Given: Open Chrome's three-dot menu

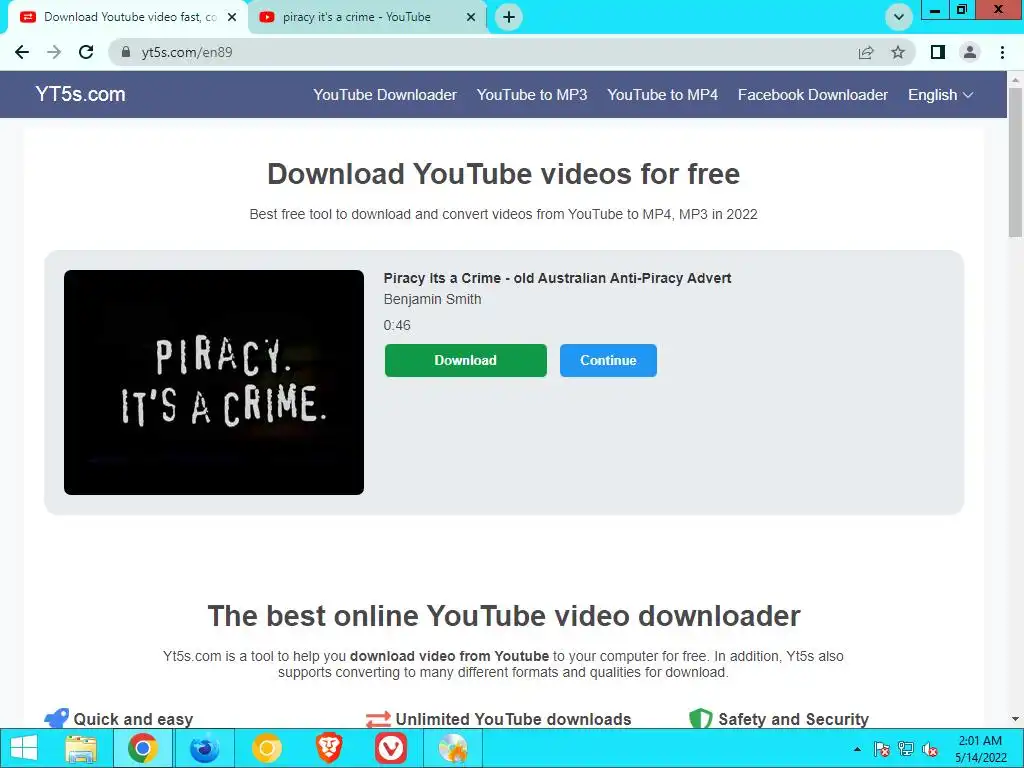Looking at the screenshot, I should [x=1002, y=52].
